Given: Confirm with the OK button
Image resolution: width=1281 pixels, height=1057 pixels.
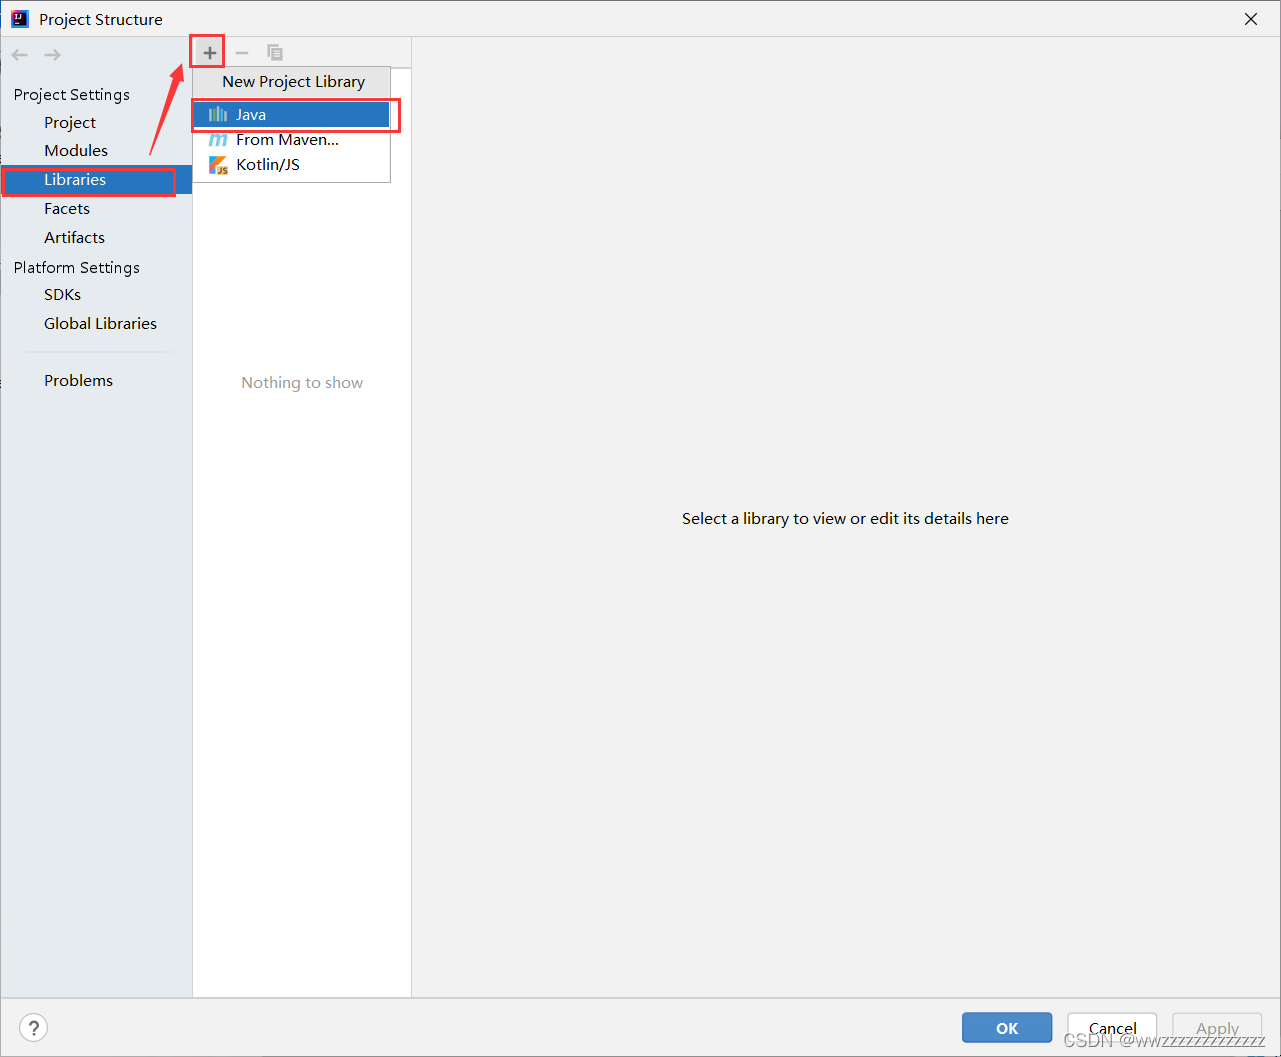Looking at the screenshot, I should tap(1007, 1028).
